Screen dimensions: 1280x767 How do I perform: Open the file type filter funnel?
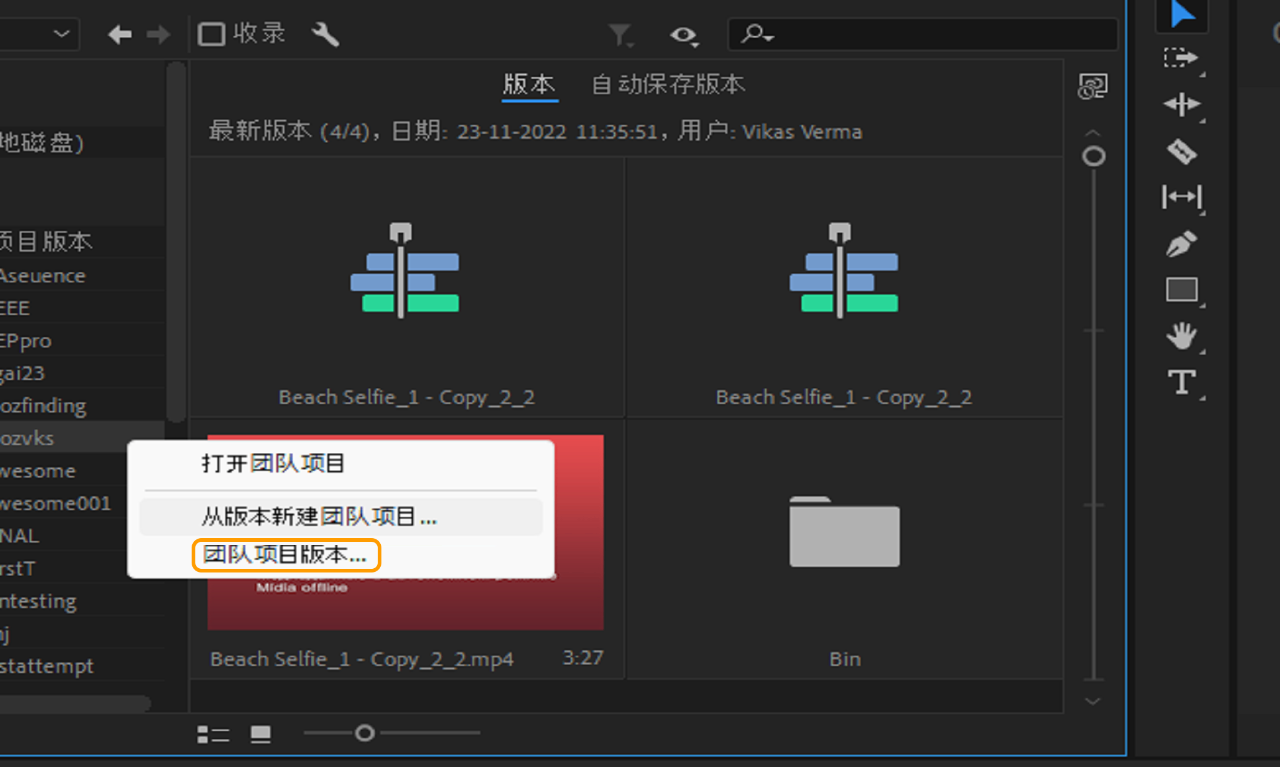pyautogui.click(x=621, y=36)
